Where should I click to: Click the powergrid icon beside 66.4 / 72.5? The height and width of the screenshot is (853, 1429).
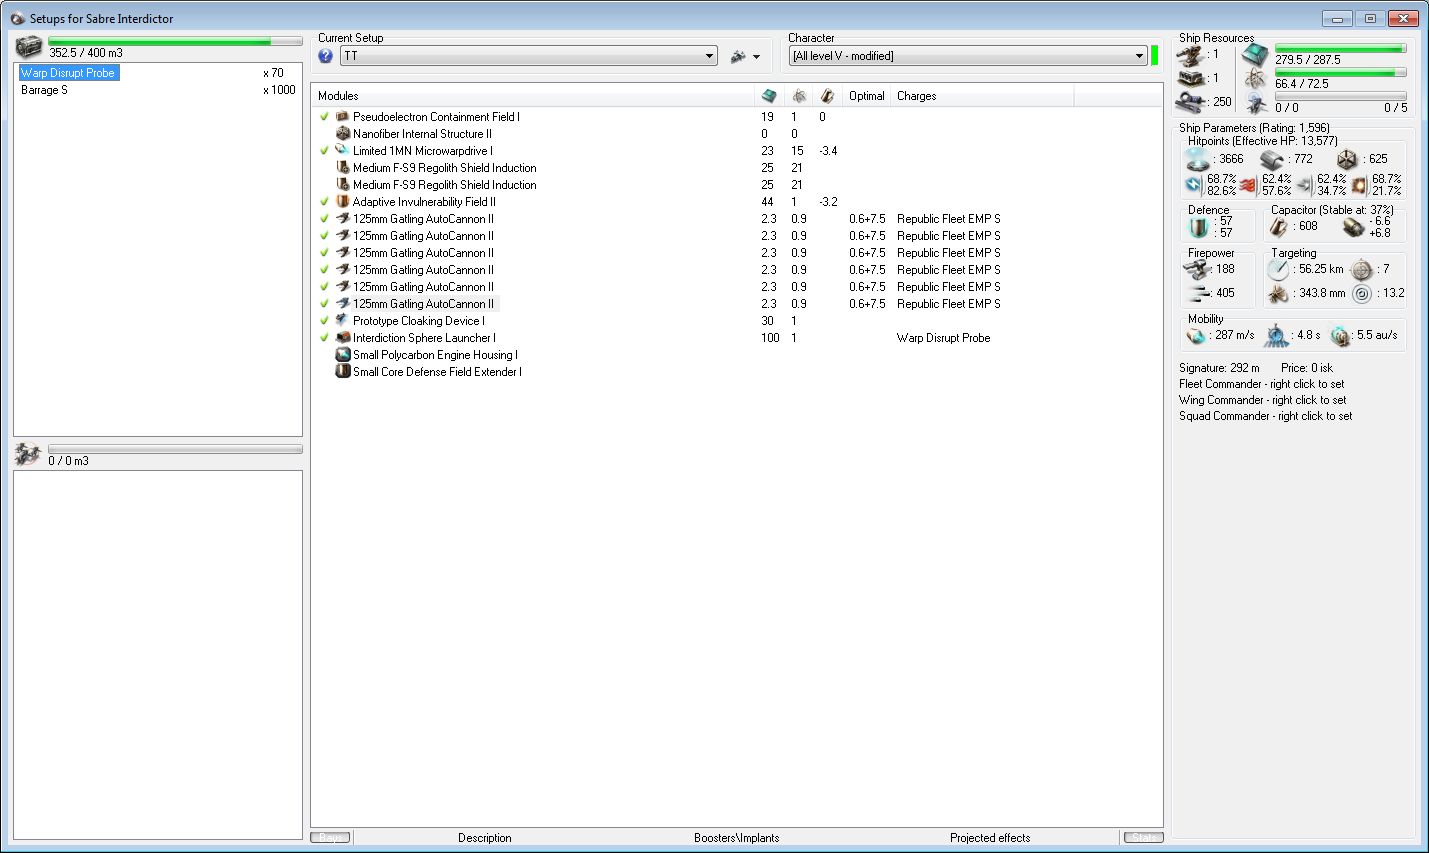[x=1256, y=79]
